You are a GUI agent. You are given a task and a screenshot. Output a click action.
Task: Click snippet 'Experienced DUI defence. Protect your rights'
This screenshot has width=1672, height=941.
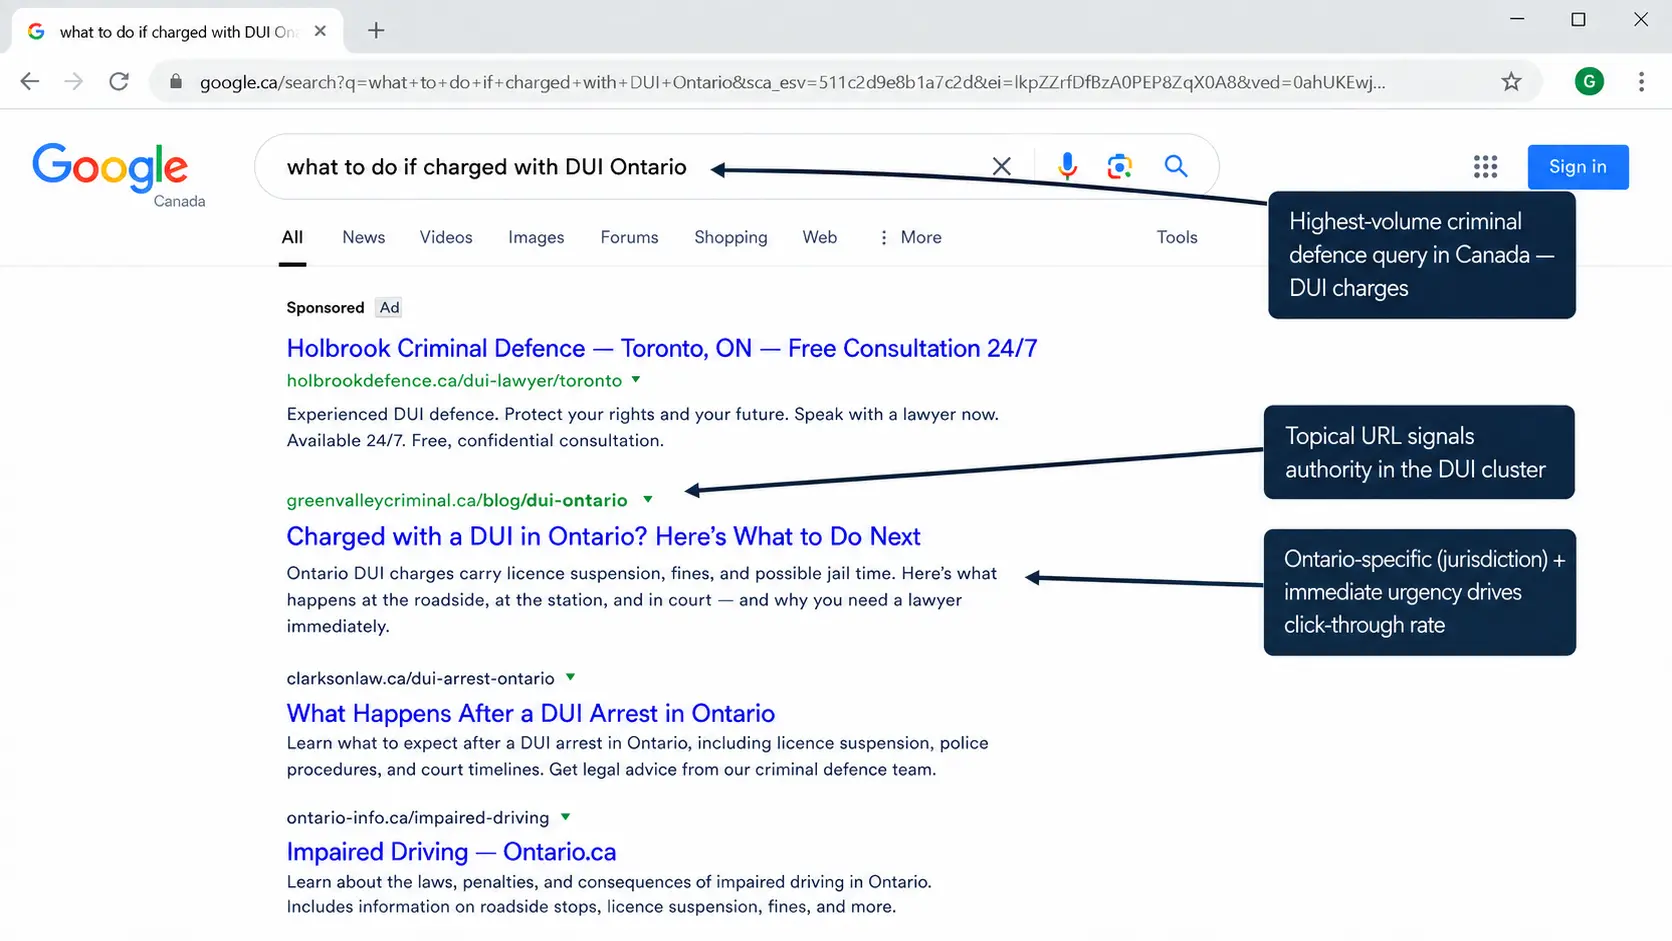click(x=643, y=427)
